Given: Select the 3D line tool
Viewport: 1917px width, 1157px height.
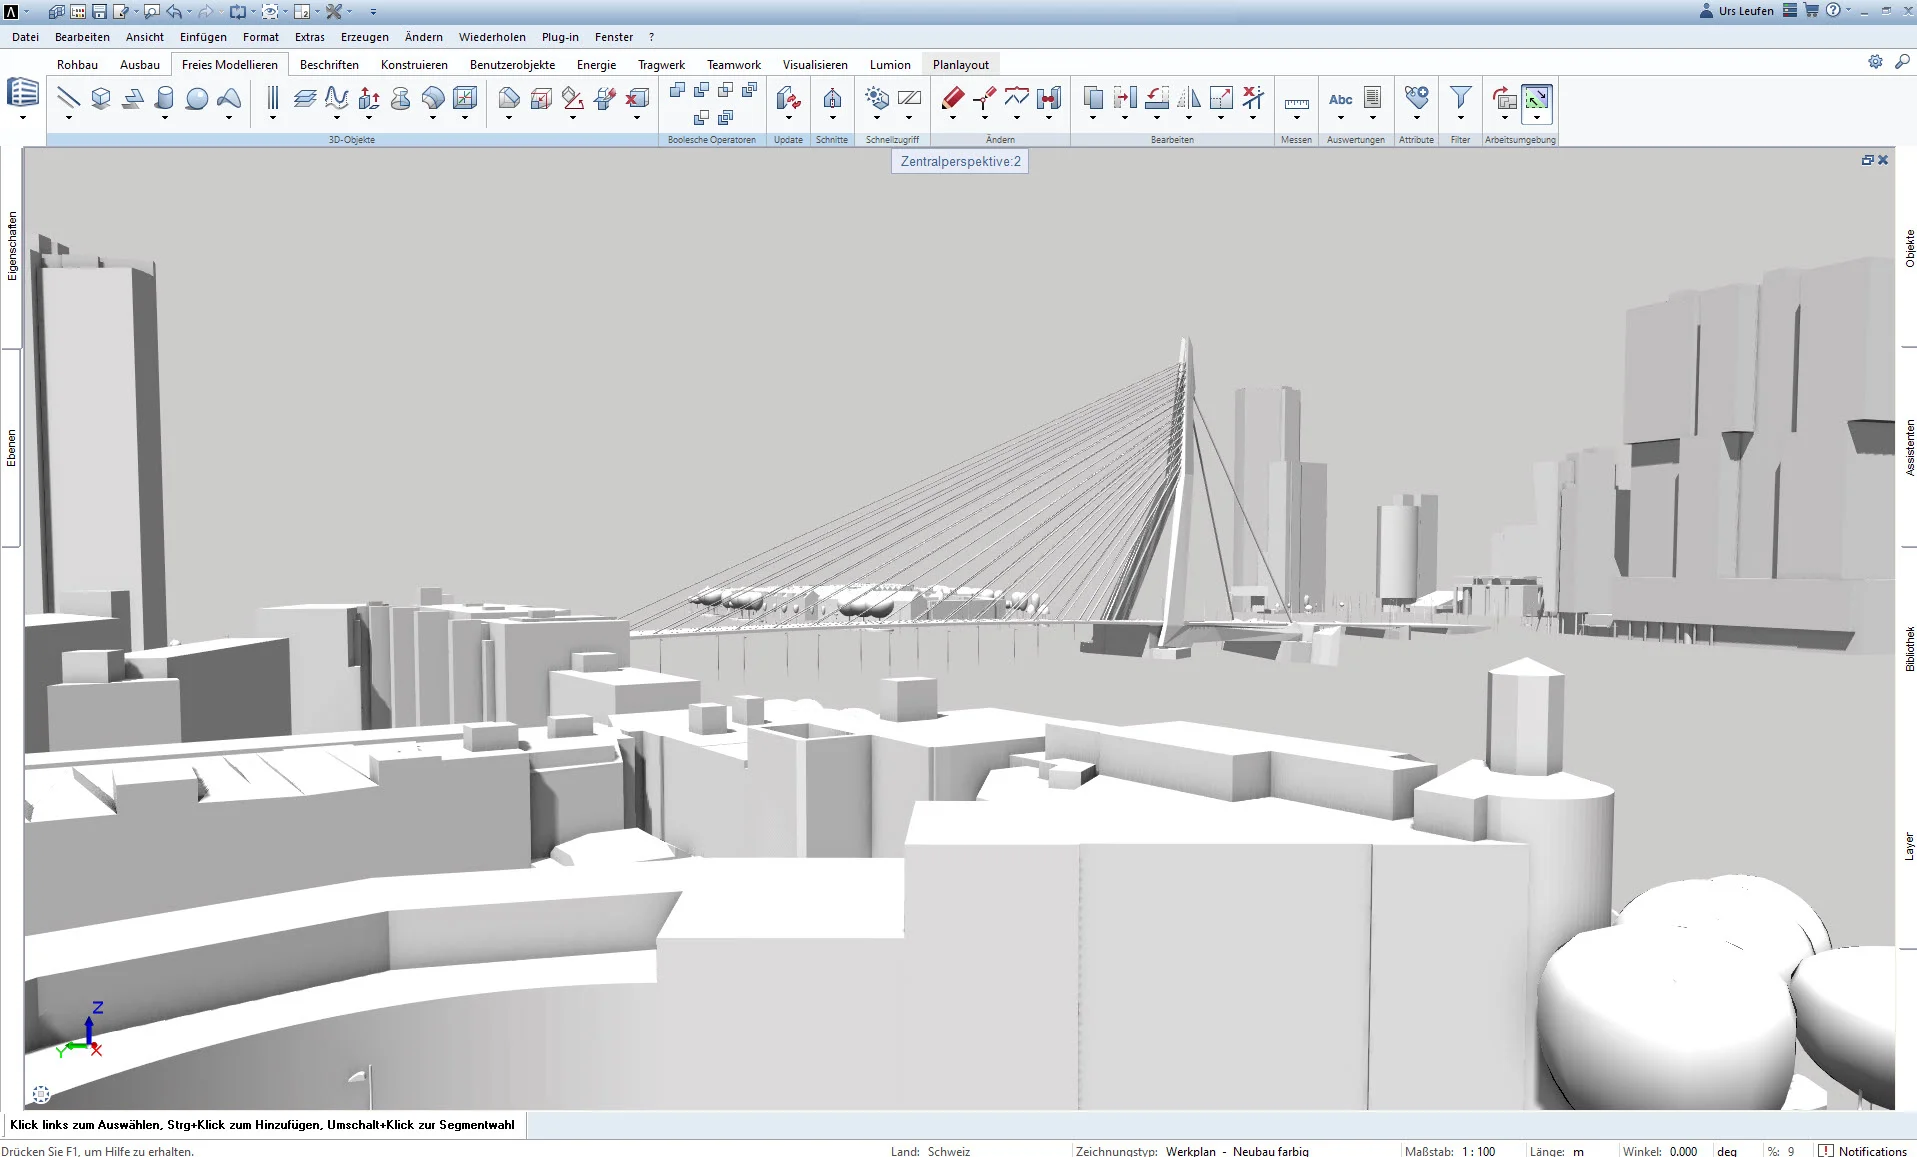Looking at the screenshot, I should pos(68,98).
